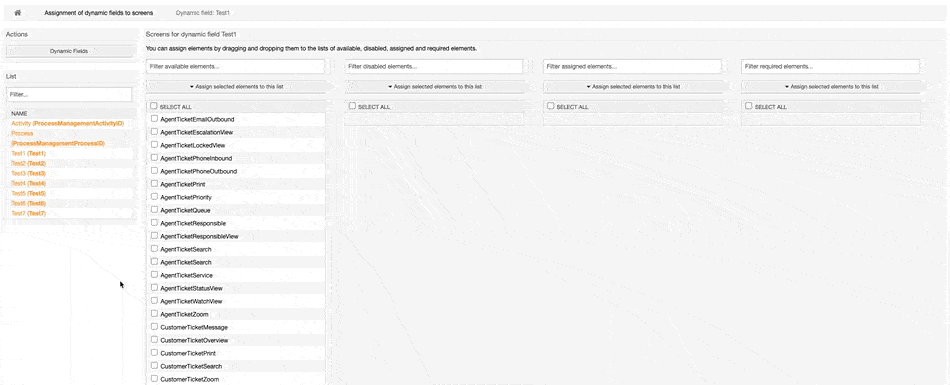Assign selected elements to the disabled list
The width and height of the screenshot is (950, 385).
click(x=434, y=87)
